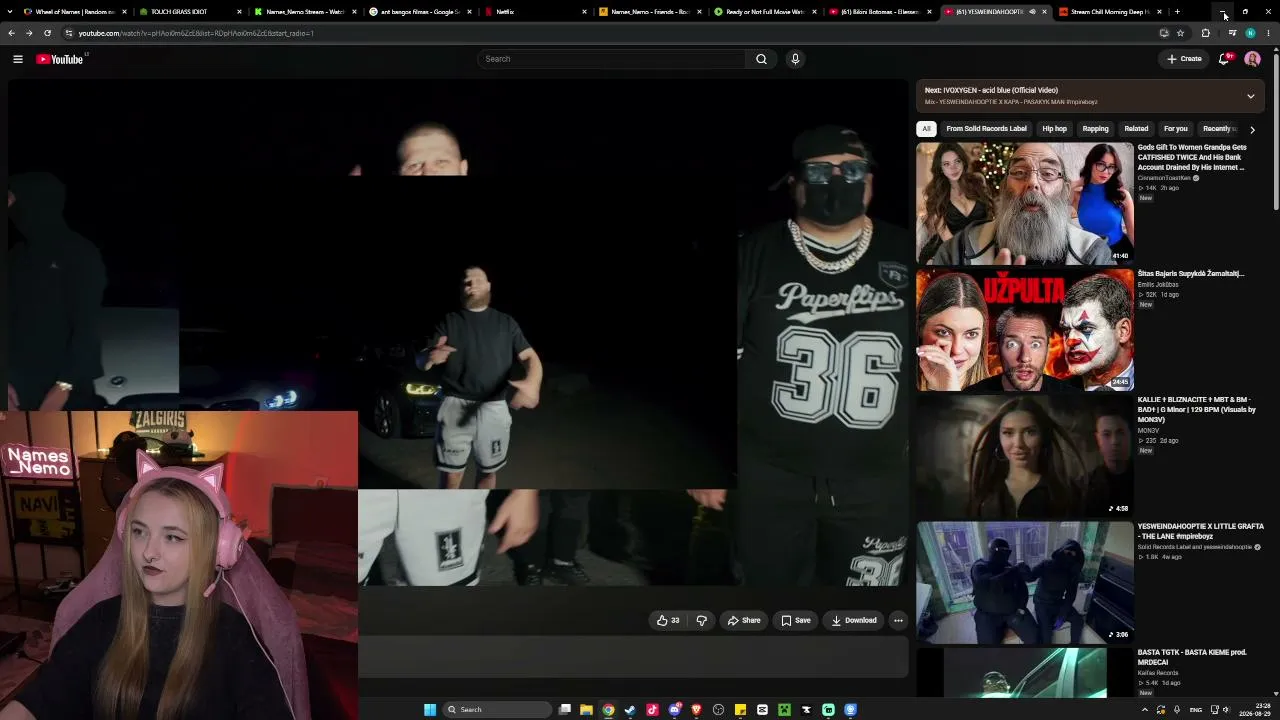Click the UŽPULTA video thumbnail
1280x720 pixels.
point(1025,330)
